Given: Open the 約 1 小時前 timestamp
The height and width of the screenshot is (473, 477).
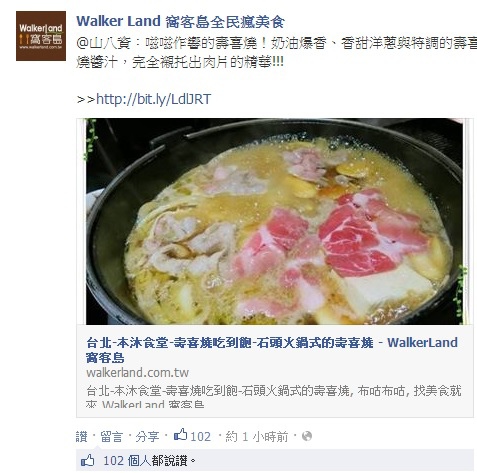Looking at the screenshot, I should click(257, 436).
